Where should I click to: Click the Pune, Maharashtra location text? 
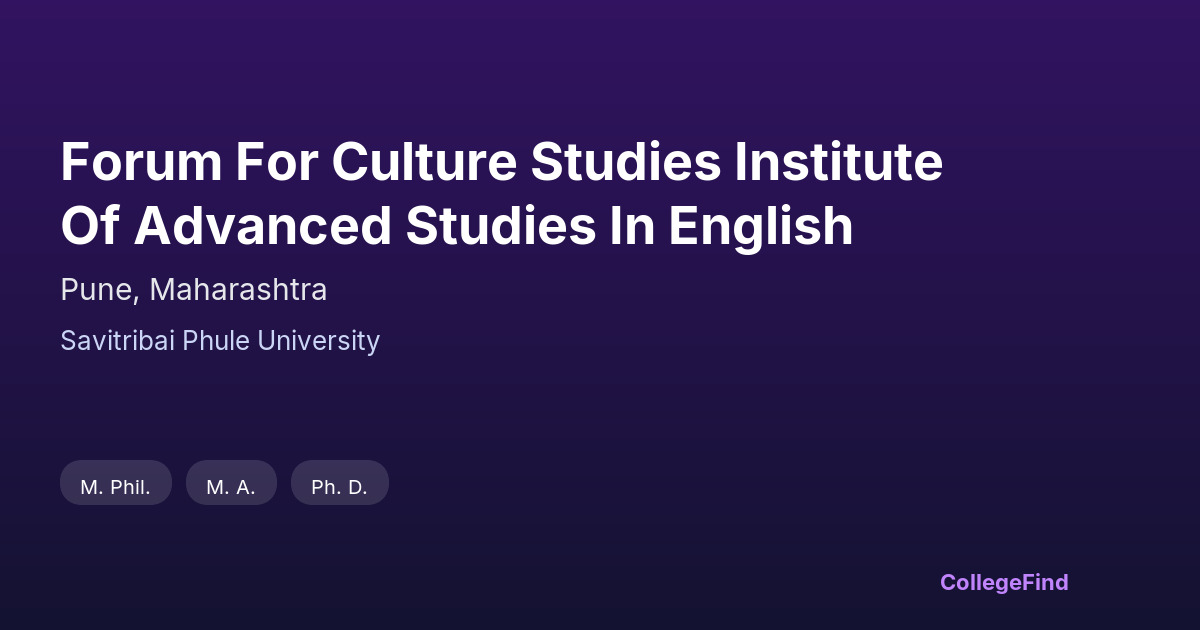pyautogui.click(x=194, y=290)
